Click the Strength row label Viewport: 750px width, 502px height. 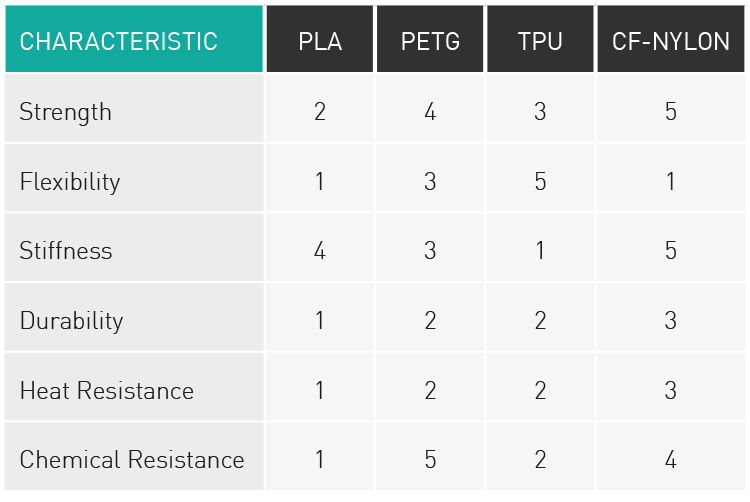[x=66, y=112]
